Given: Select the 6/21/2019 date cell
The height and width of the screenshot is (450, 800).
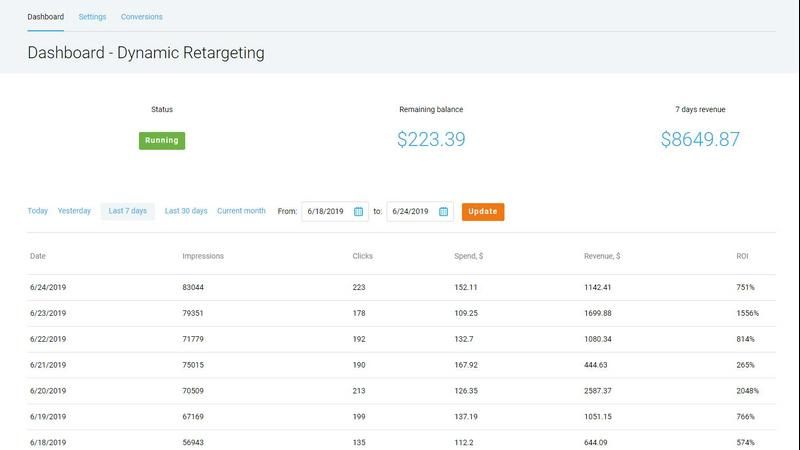Looking at the screenshot, I should [48, 365].
